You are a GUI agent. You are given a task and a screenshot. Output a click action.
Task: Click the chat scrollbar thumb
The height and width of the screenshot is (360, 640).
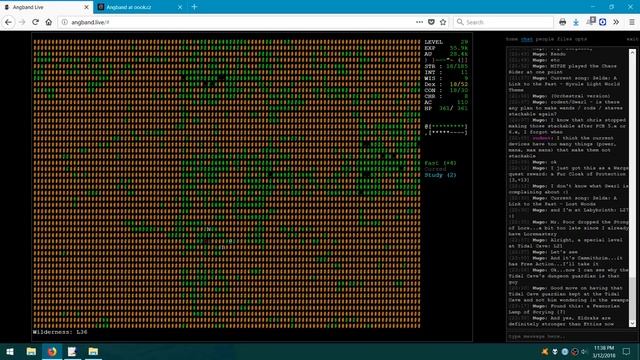click(632, 298)
